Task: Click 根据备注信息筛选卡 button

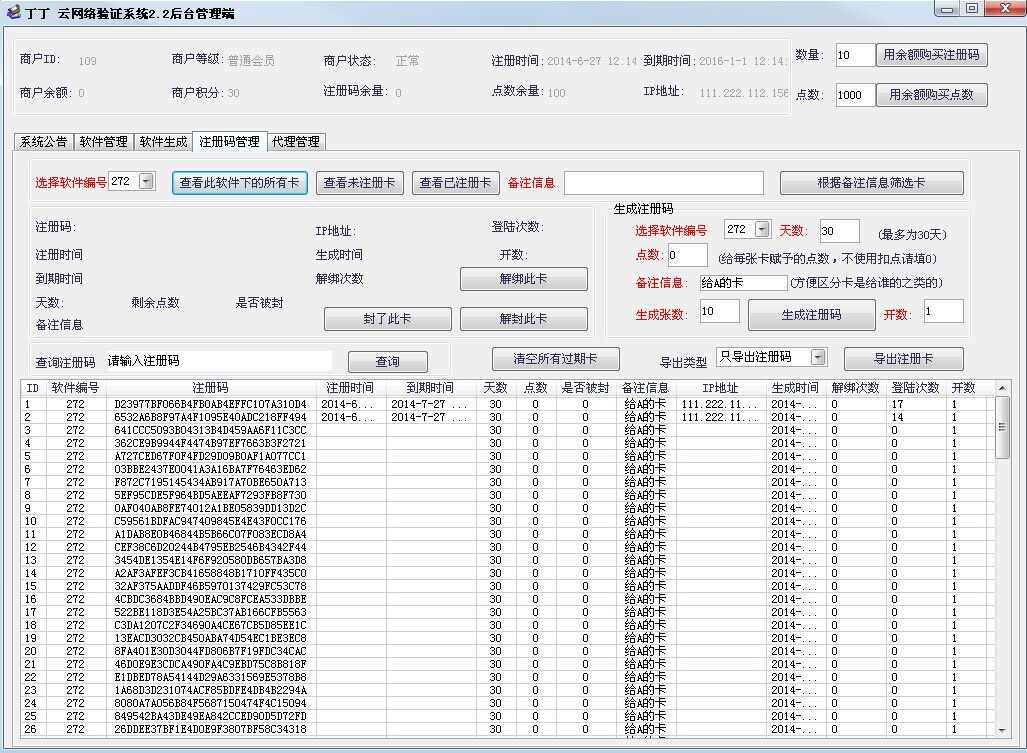Action: click(871, 183)
